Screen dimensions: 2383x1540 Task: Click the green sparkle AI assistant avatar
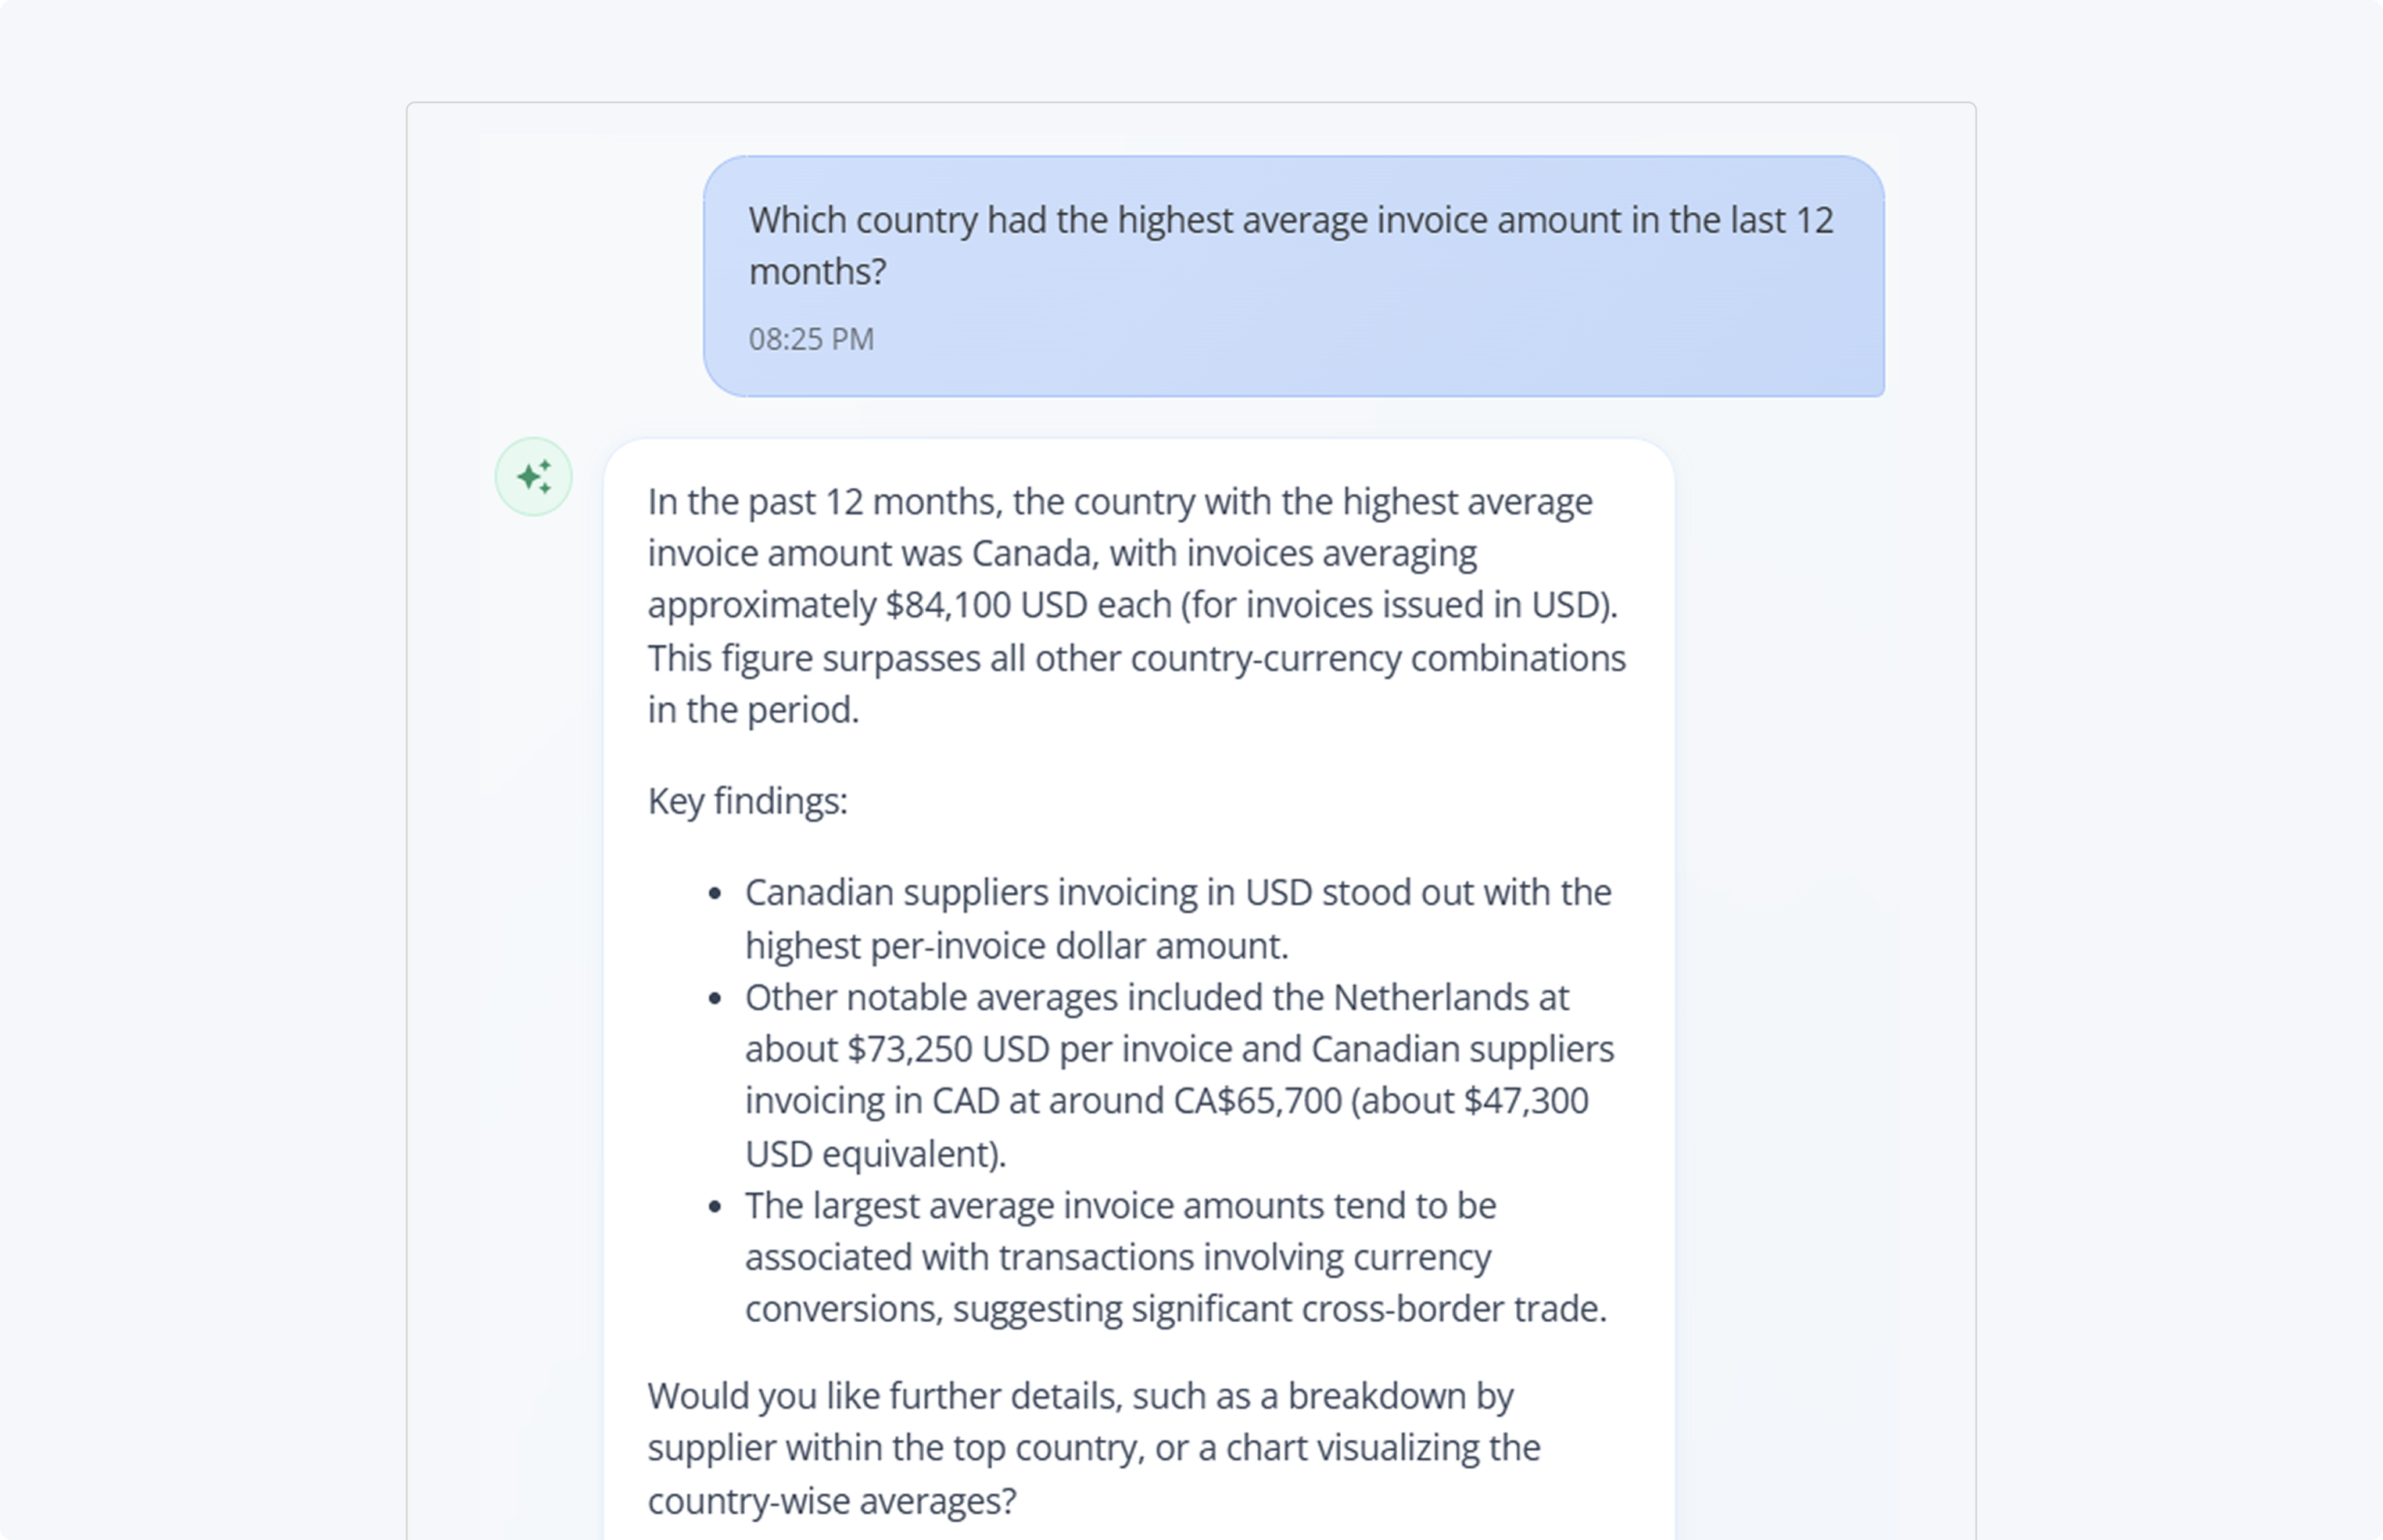[533, 477]
